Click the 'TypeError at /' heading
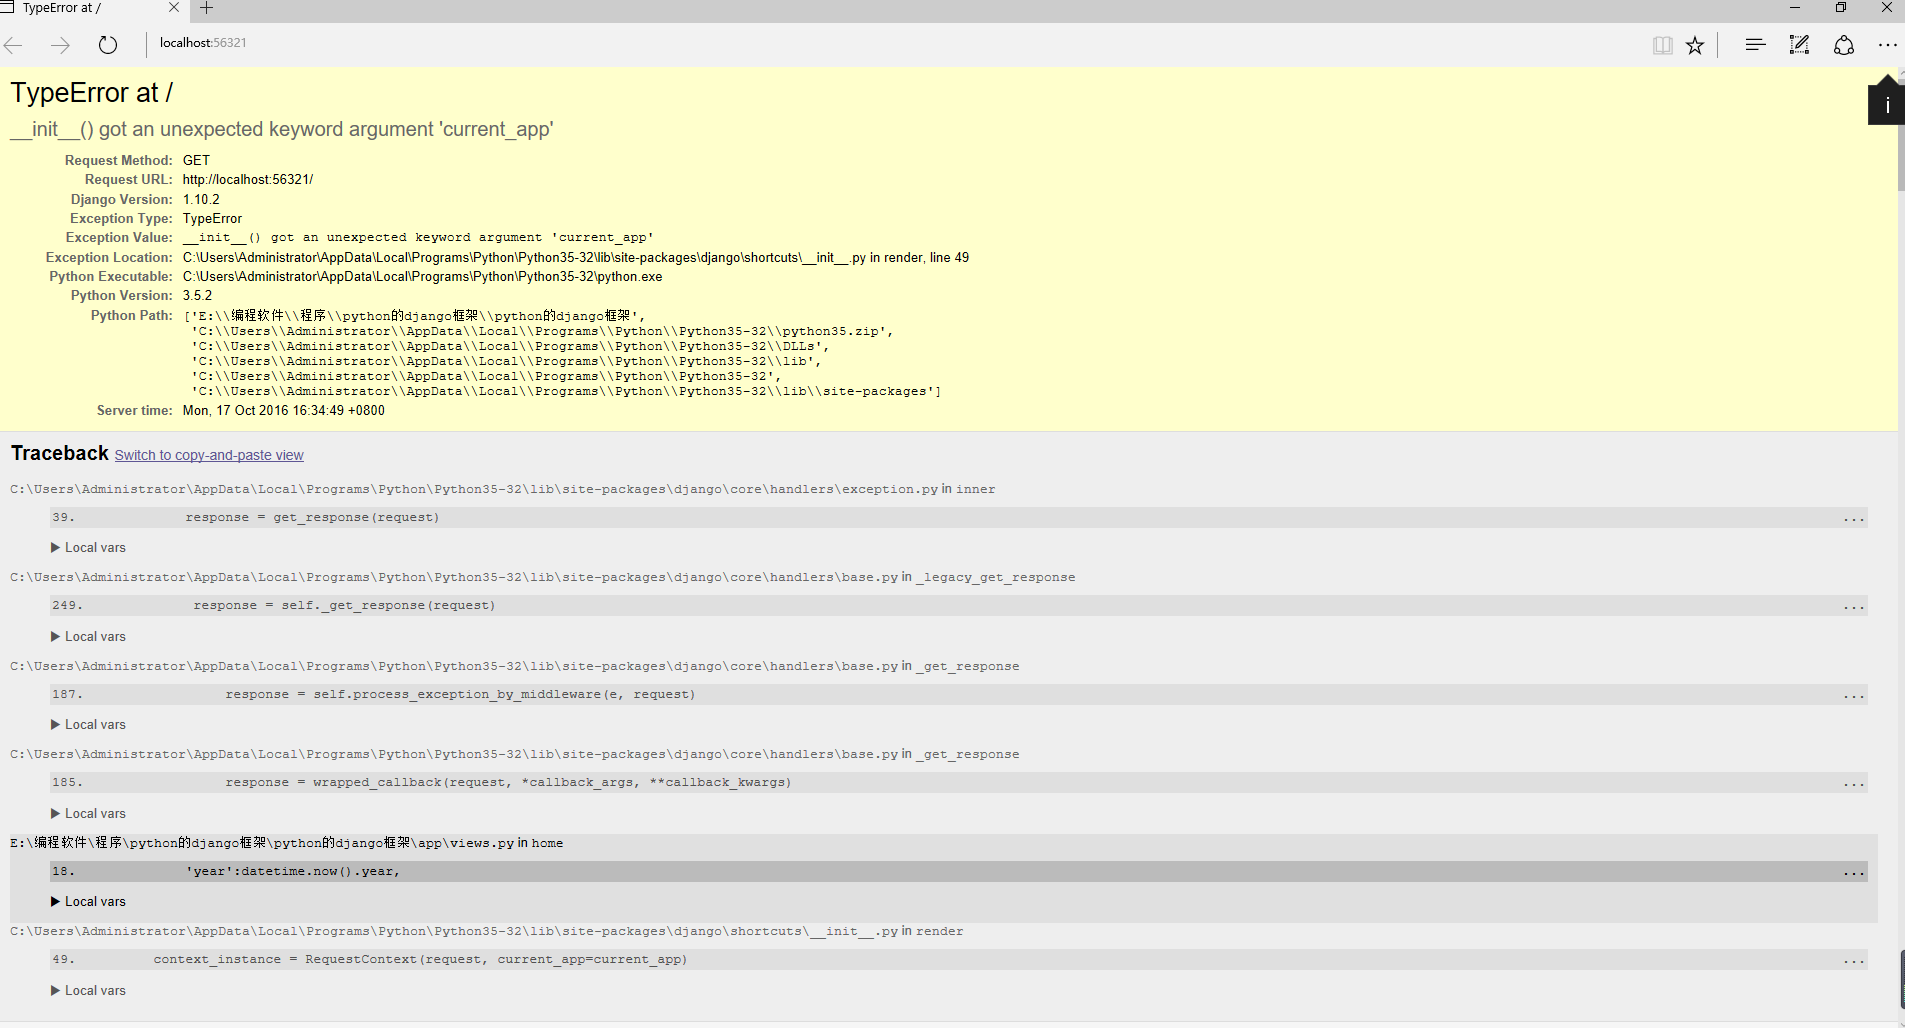The image size is (1905, 1028). (92, 93)
